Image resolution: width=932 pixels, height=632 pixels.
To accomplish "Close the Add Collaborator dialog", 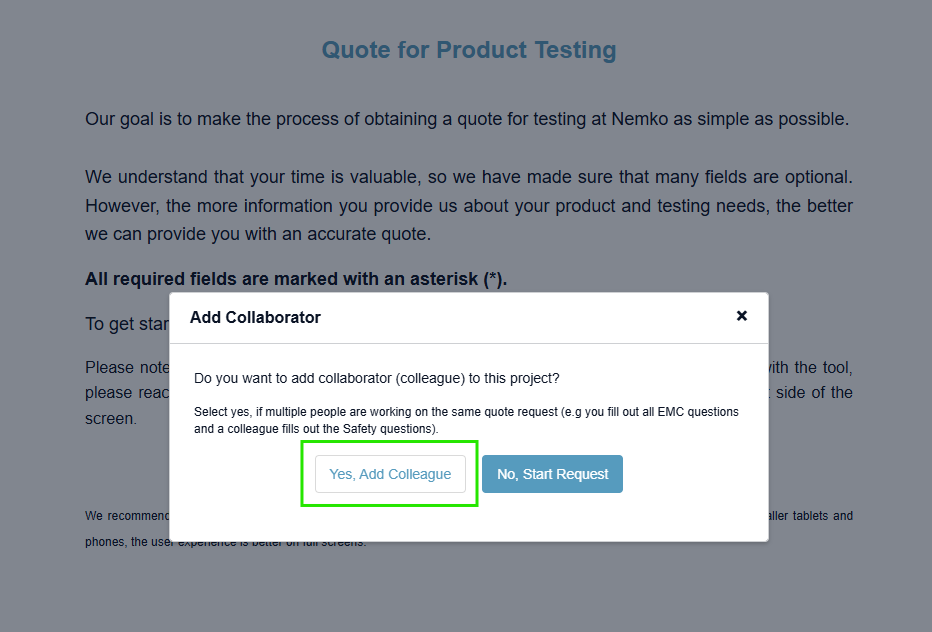I will click(742, 316).
